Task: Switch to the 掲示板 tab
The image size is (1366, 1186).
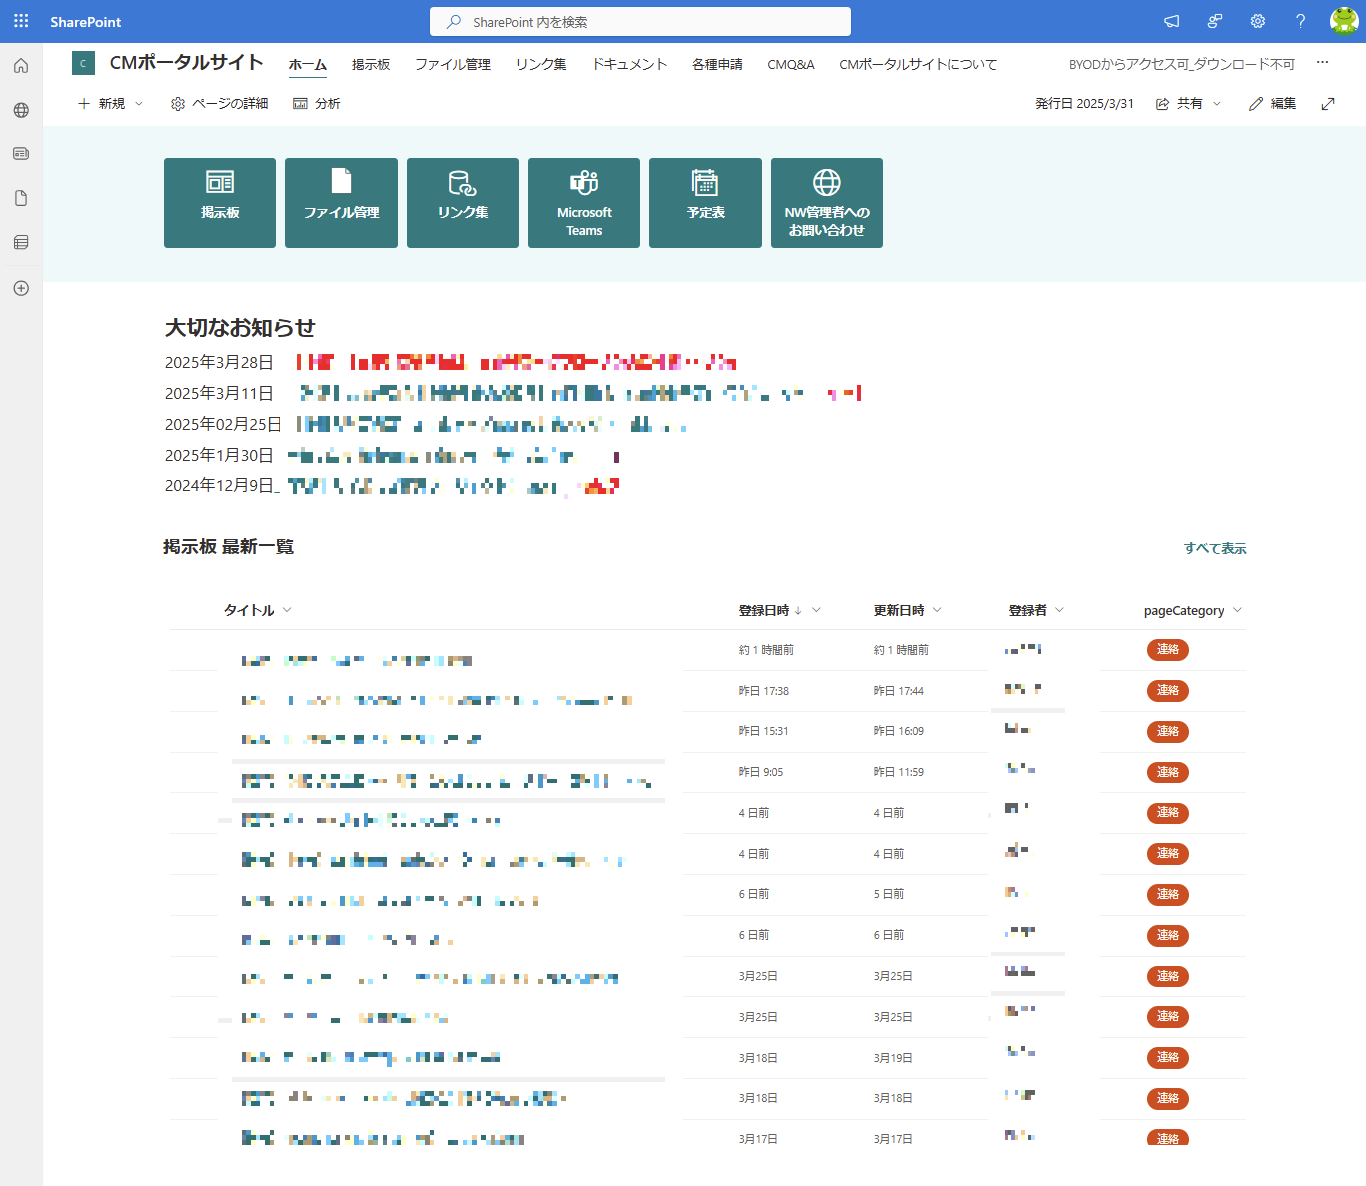Action: pos(371,64)
